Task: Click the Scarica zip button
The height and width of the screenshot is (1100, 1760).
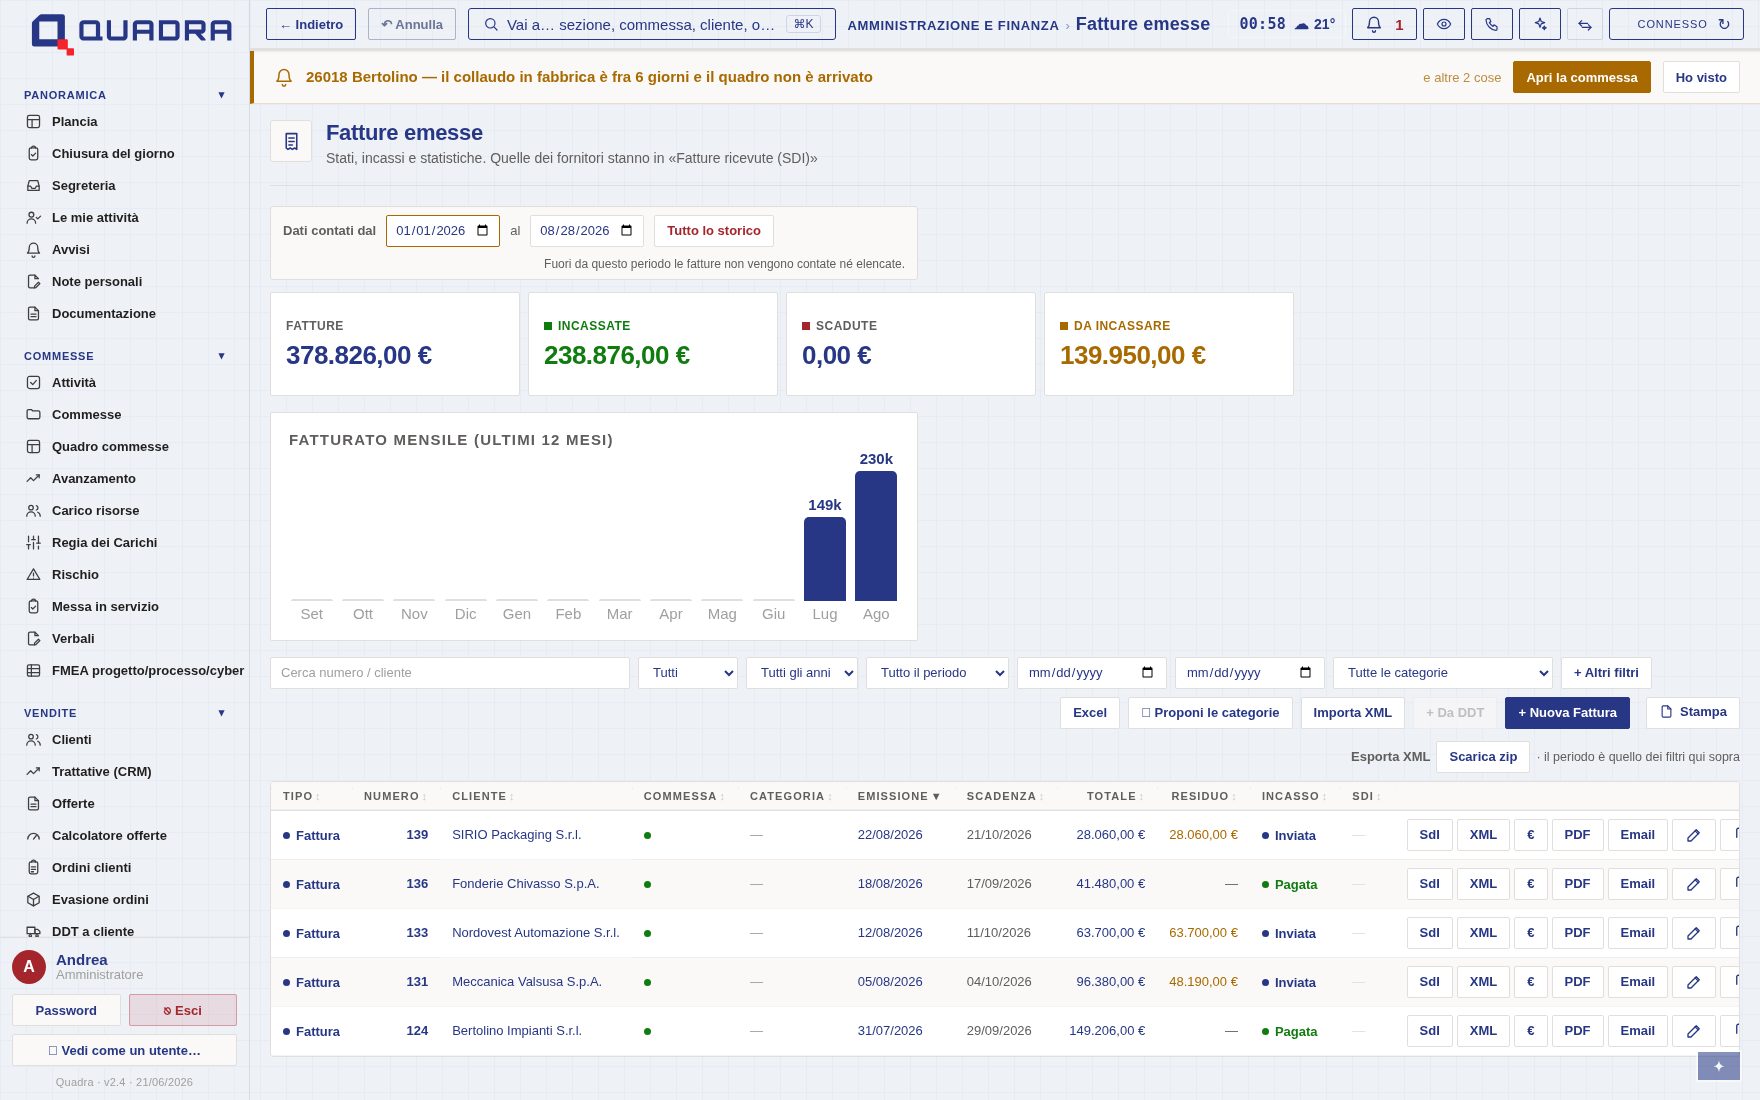Action: [1483, 757]
